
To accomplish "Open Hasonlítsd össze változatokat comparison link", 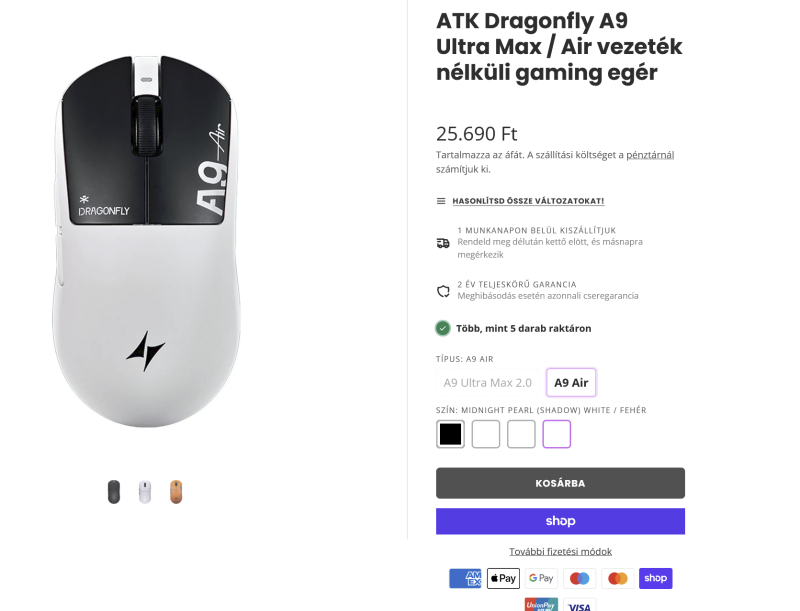I will (527, 201).
